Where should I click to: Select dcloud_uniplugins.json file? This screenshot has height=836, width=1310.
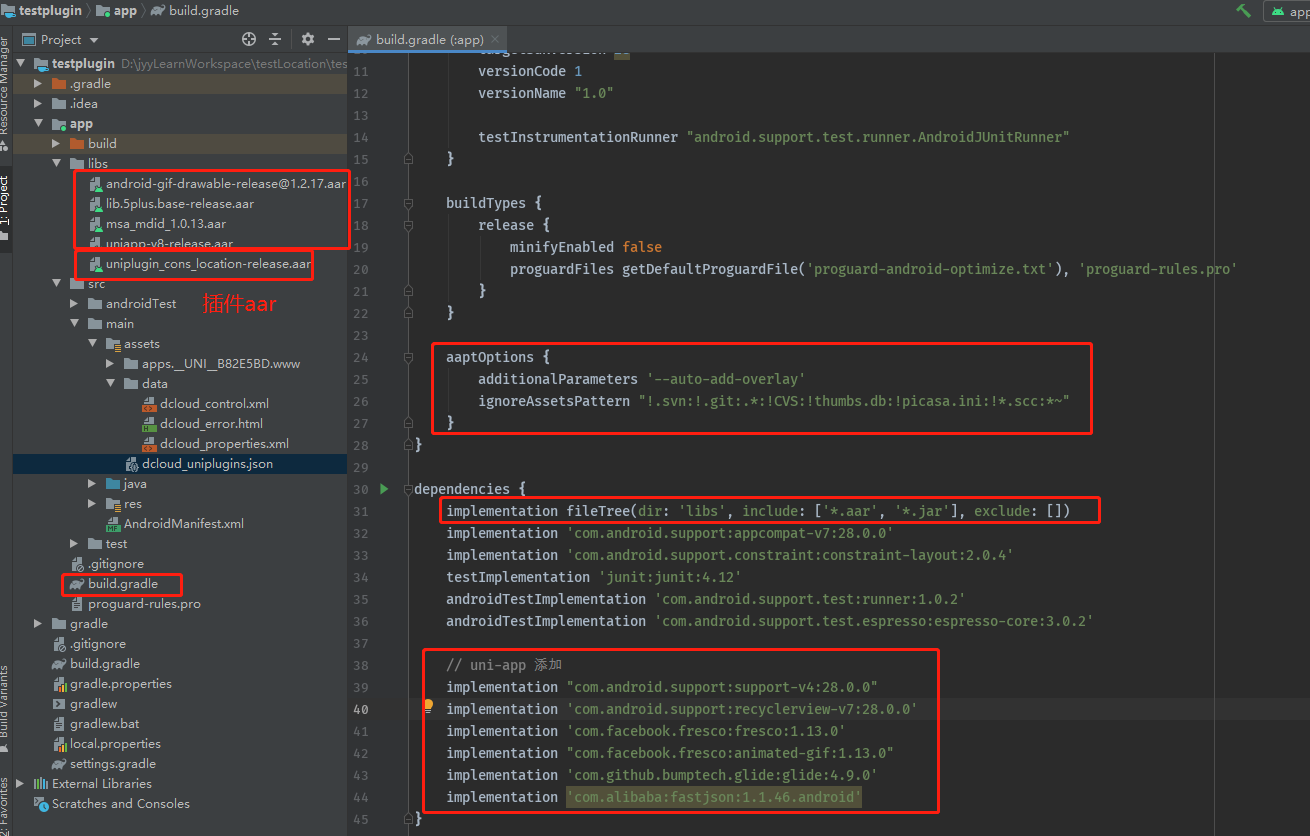[x=207, y=464]
